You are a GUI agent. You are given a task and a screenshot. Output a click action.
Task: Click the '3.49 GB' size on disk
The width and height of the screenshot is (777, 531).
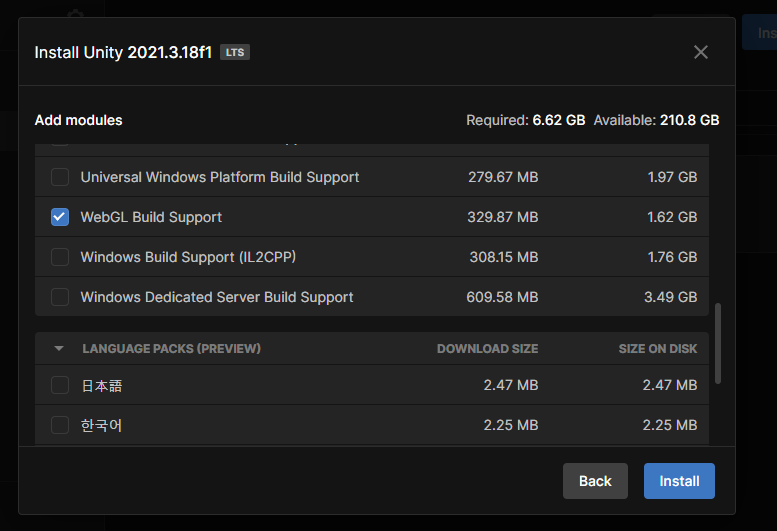pos(670,297)
